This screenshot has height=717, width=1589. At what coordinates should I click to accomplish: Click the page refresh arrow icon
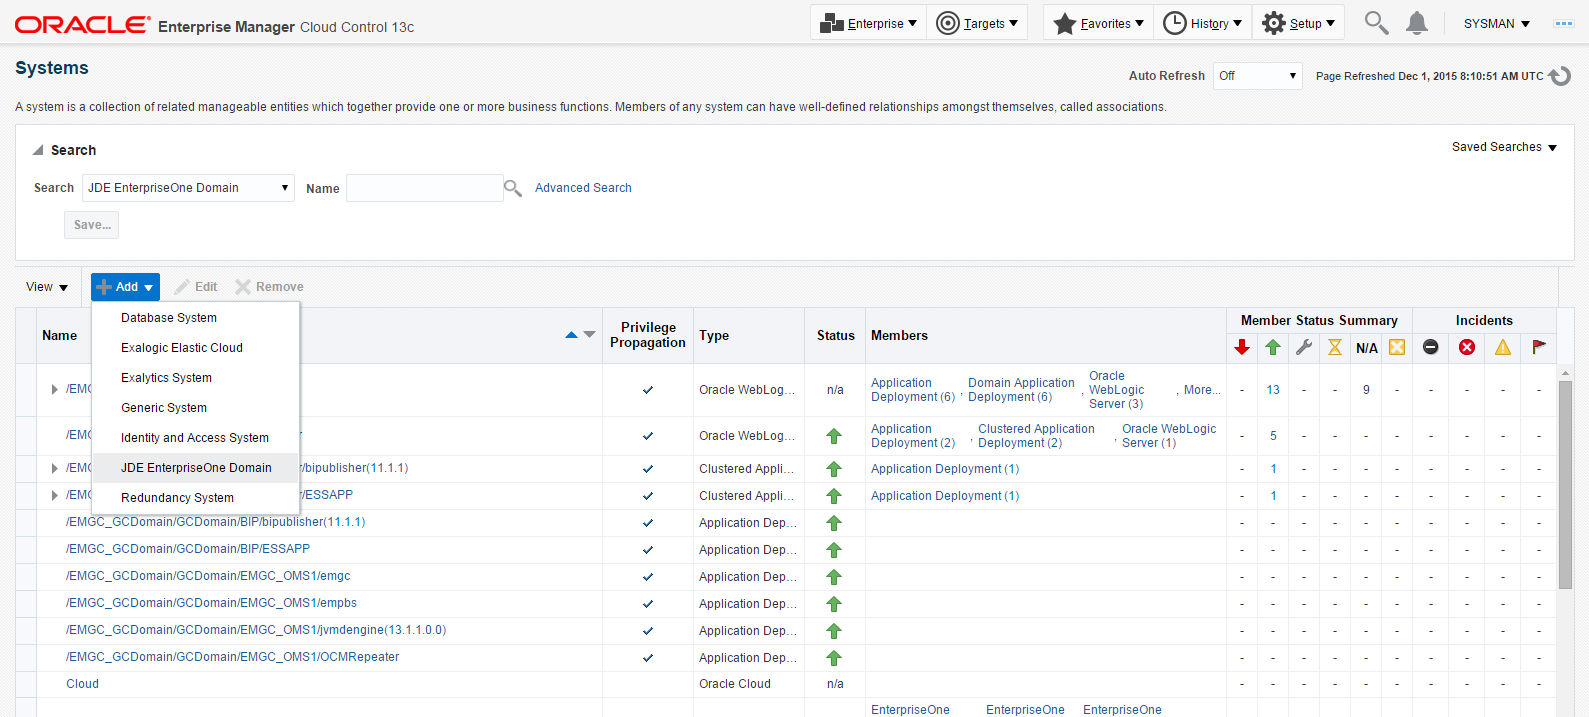(x=1560, y=76)
